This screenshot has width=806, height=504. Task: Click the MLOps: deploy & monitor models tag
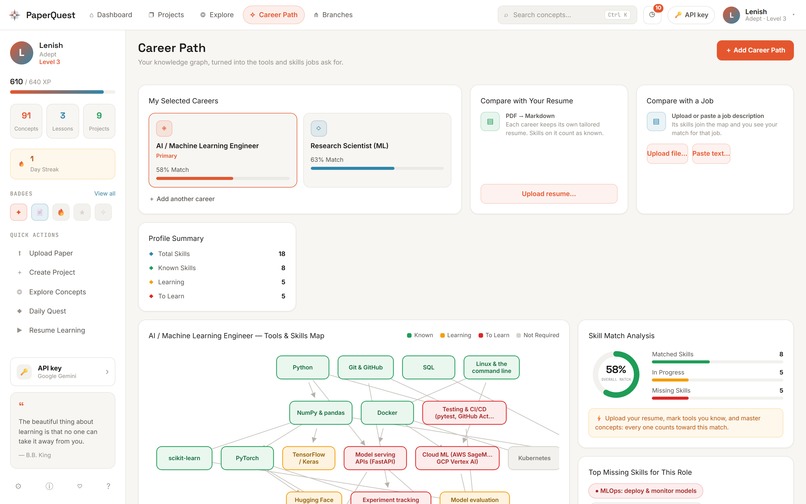pos(646,491)
